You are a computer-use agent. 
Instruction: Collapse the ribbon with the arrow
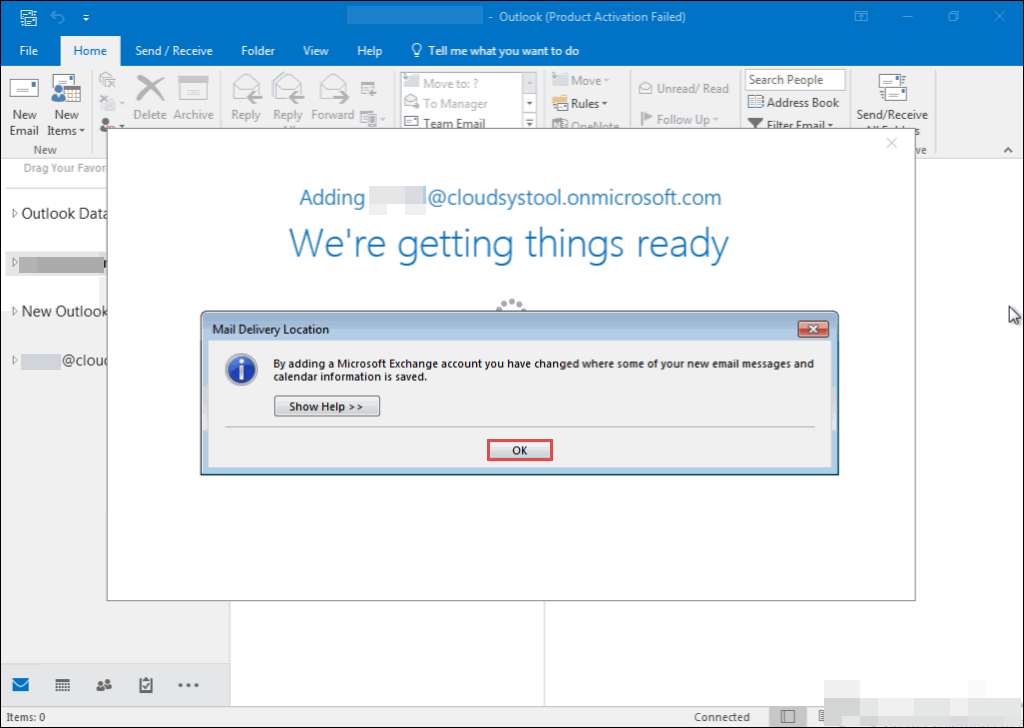pos(1008,150)
